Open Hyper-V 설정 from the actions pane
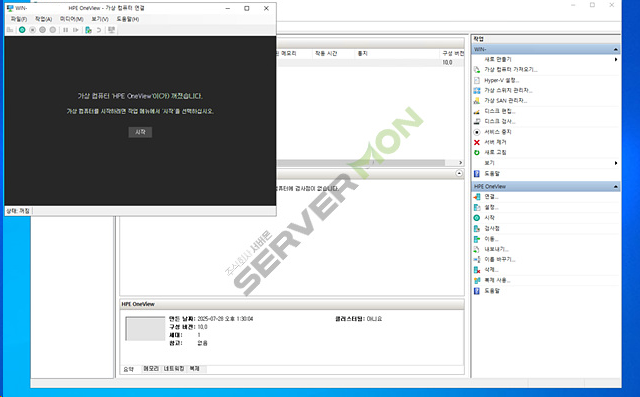 tap(502, 80)
